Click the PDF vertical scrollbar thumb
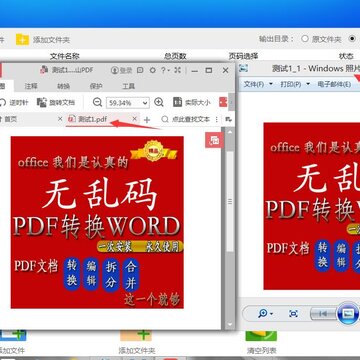360x360 pixels. pos(230,201)
